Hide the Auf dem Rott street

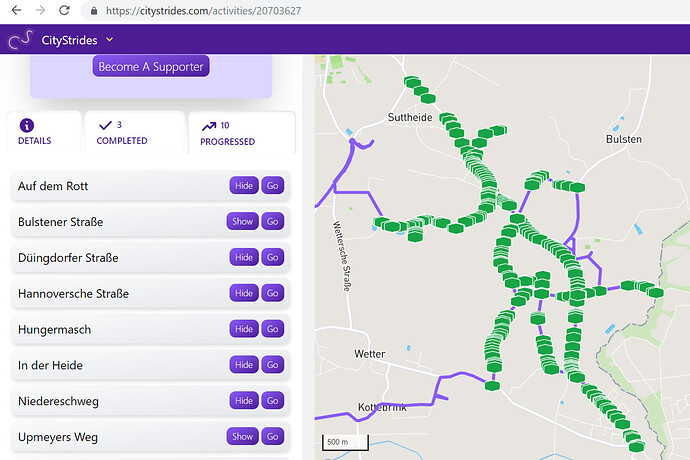[x=244, y=186]
